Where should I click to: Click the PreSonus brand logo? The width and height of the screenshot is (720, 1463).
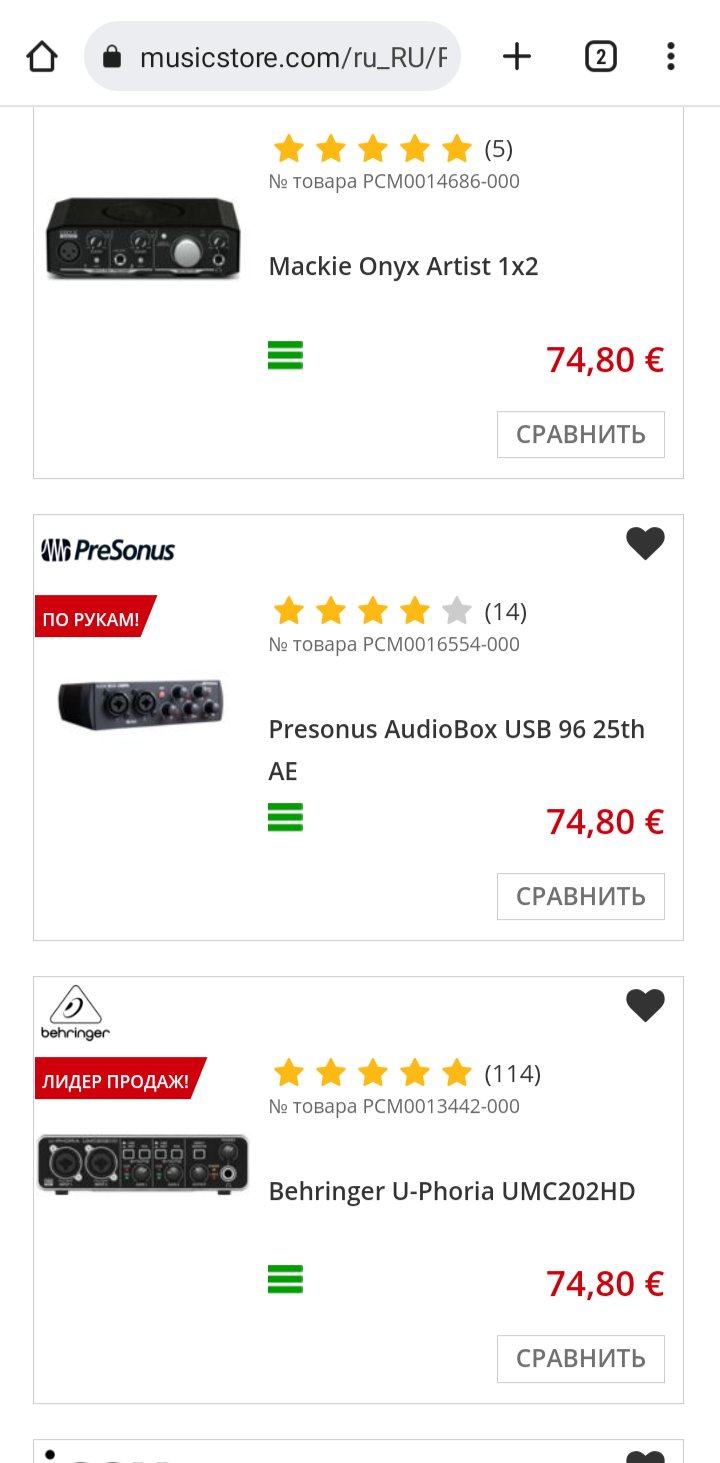coord(108,550)
